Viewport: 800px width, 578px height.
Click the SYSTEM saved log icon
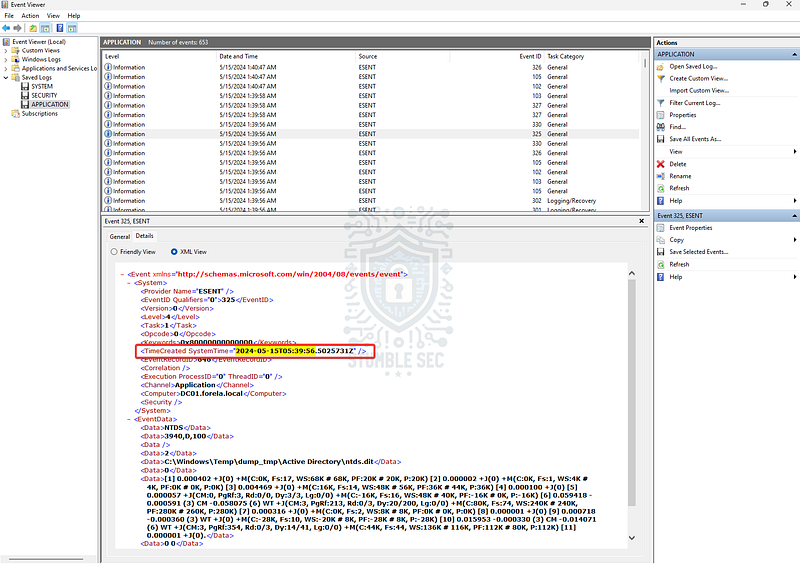[24, 86]
